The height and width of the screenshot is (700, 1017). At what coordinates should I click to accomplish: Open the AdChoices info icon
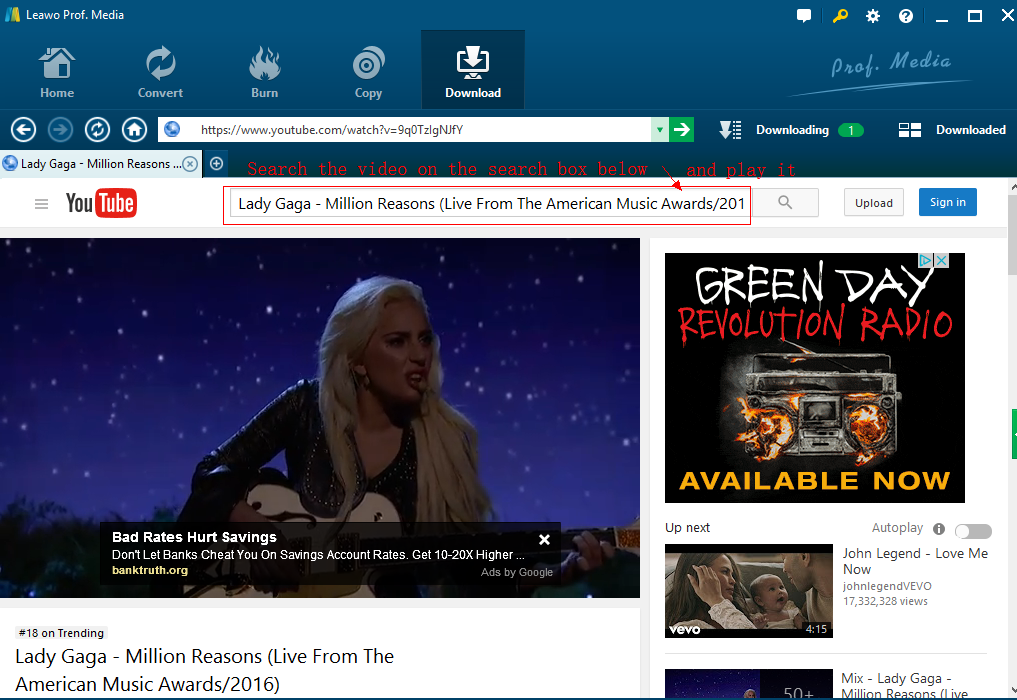pyautogui.click(x=926, y=260)
